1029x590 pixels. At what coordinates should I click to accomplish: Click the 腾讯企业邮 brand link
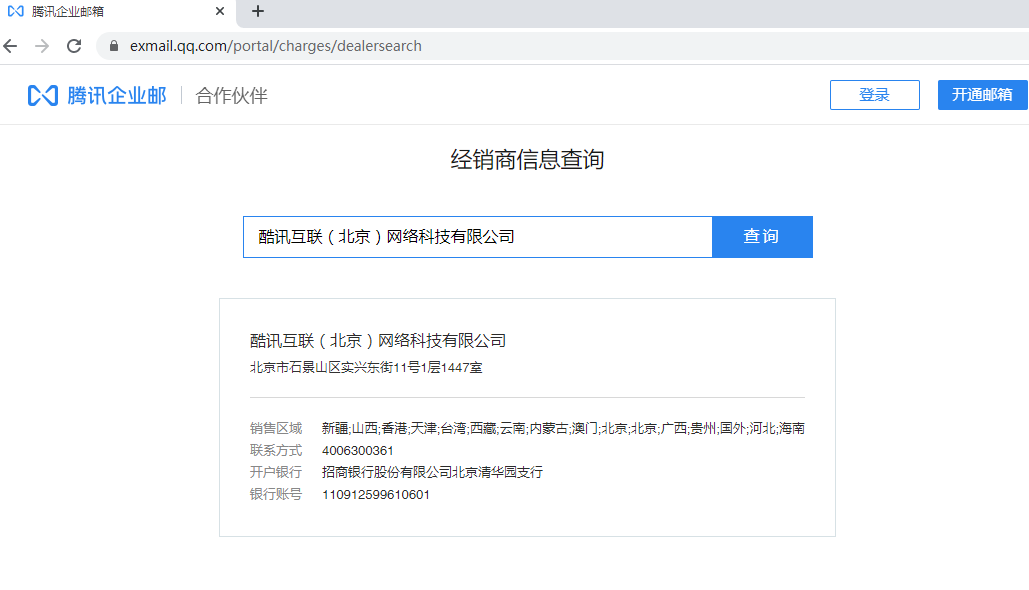click(x=117, y=95)
